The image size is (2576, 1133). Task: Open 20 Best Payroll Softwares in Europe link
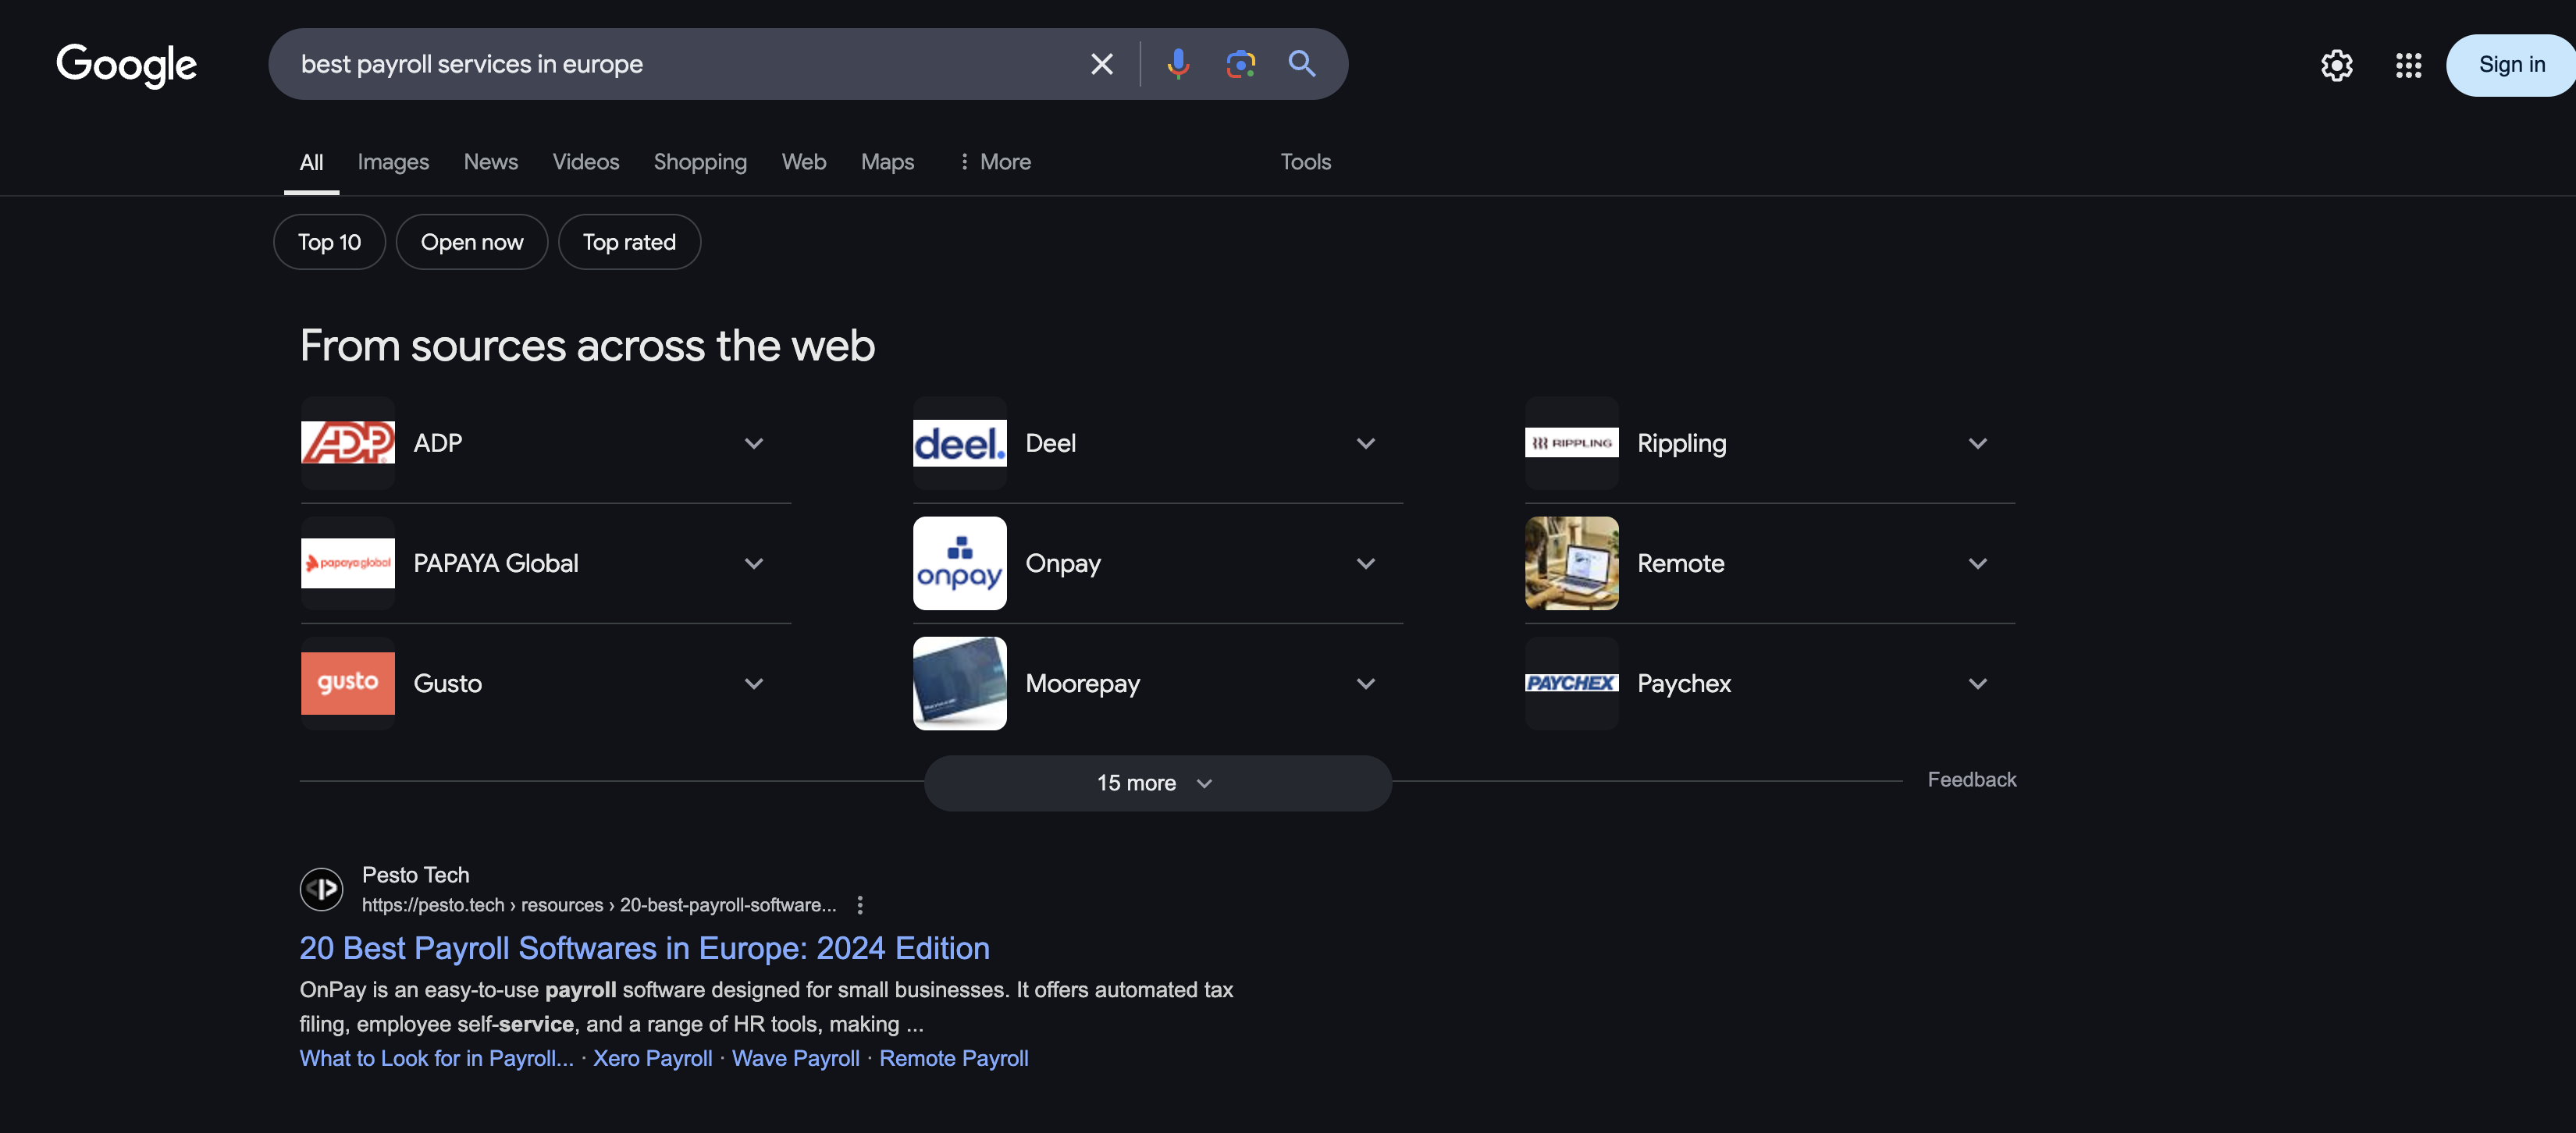(644, 948)
